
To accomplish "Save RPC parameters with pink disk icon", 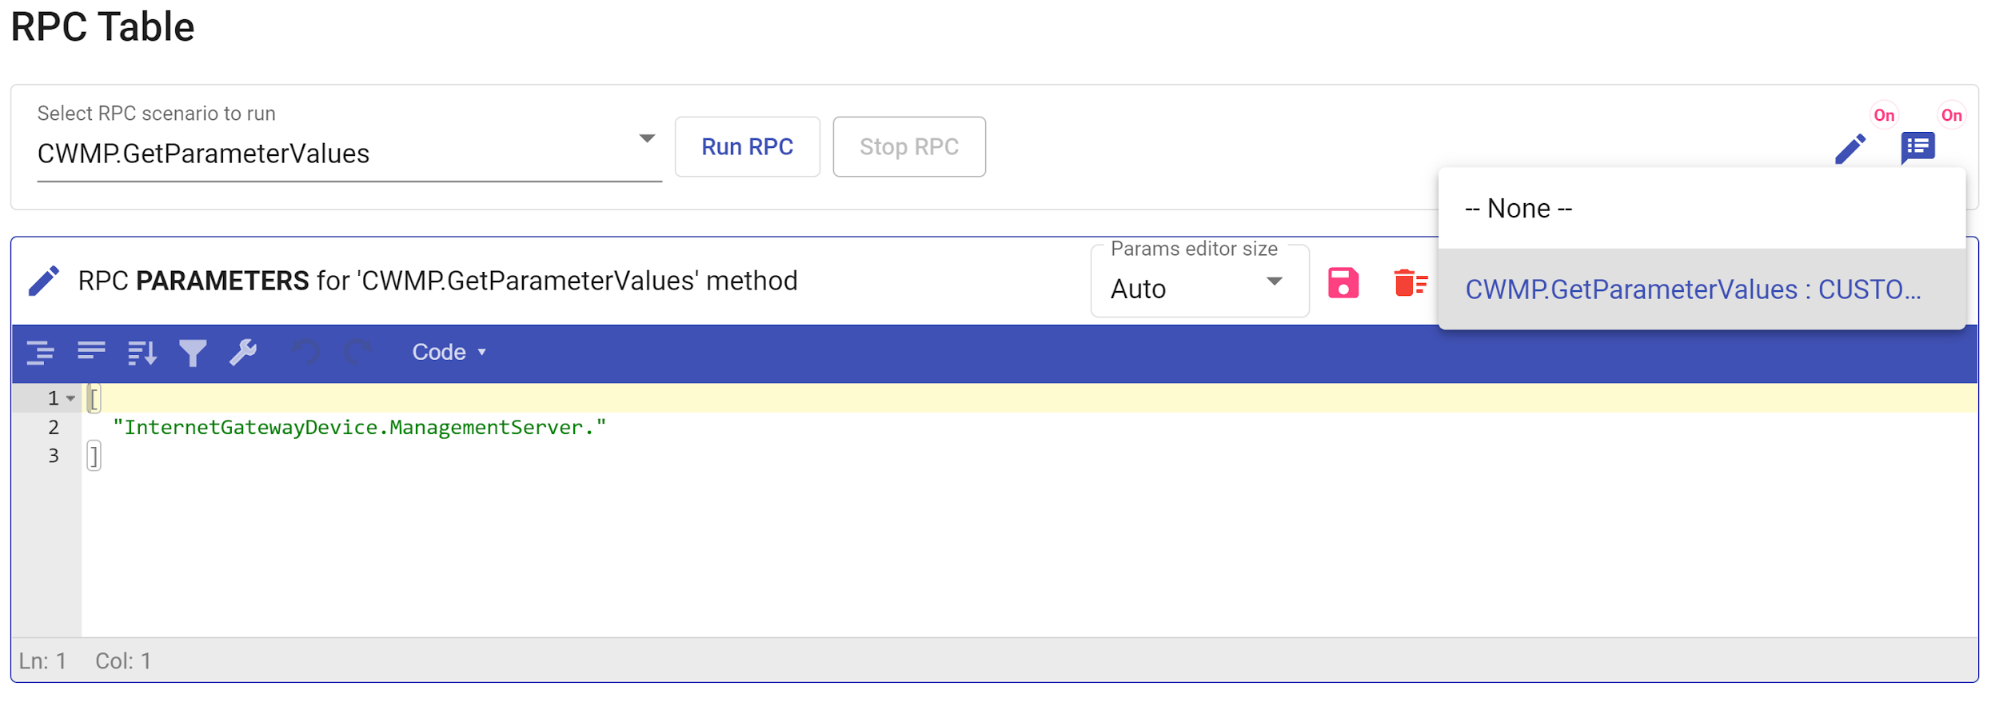I will point(1343,283).
